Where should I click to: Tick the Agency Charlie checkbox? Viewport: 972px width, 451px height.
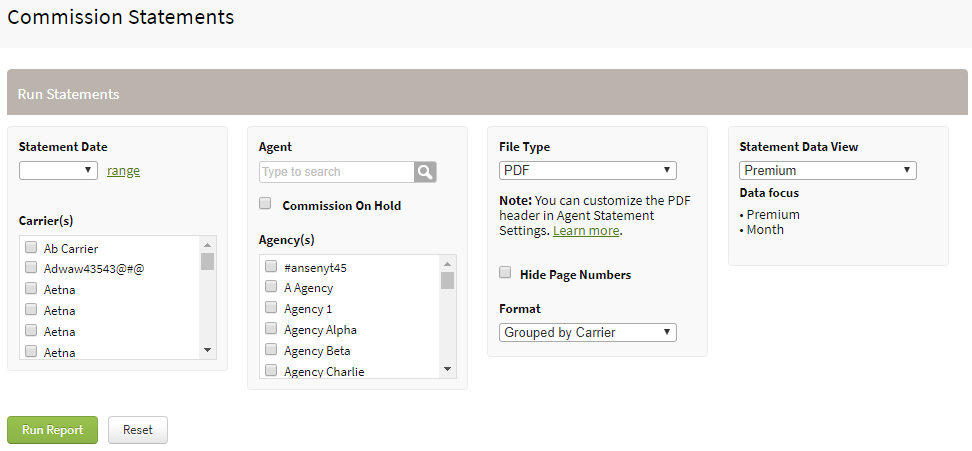[x=271, y=370]
